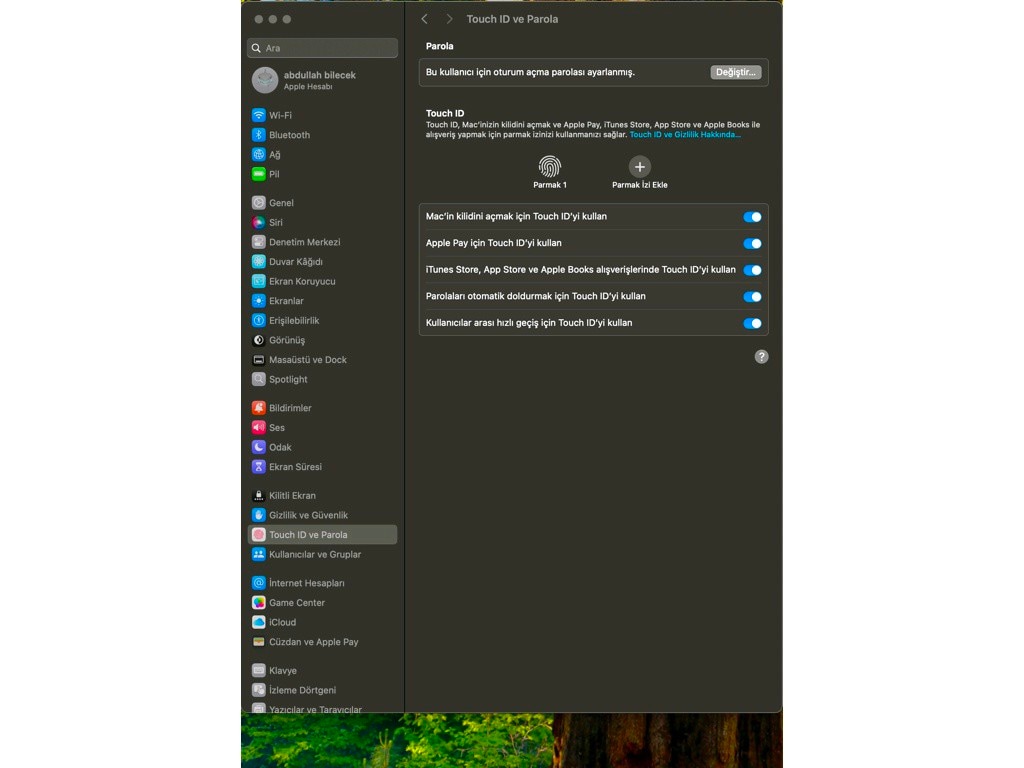The image size is (1024, 768).
Task: Select the Görünüş appearance entry
Action: click(323, 340)
